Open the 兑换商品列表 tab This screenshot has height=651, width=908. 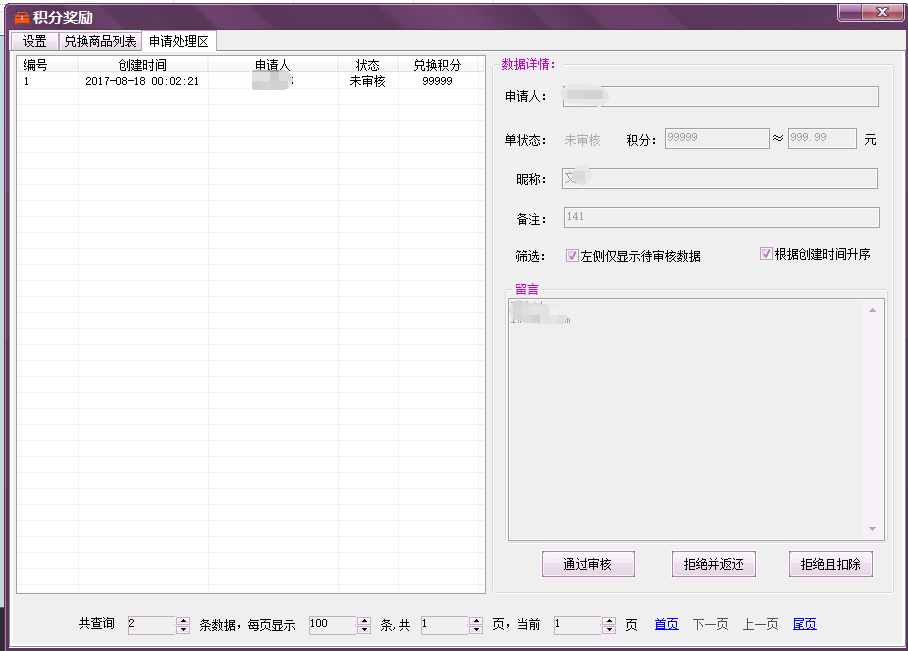click(x=99, y=42)
